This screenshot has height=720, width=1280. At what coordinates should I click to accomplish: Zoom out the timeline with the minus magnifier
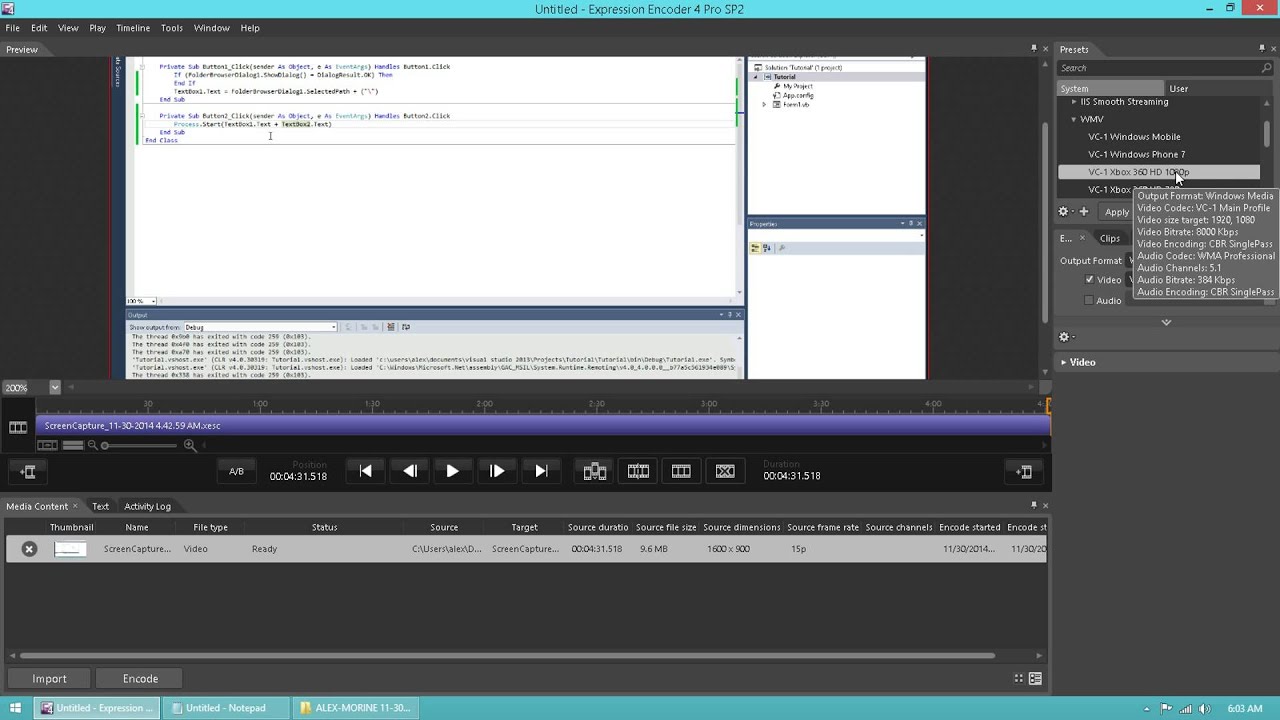(x=92, y=445)
